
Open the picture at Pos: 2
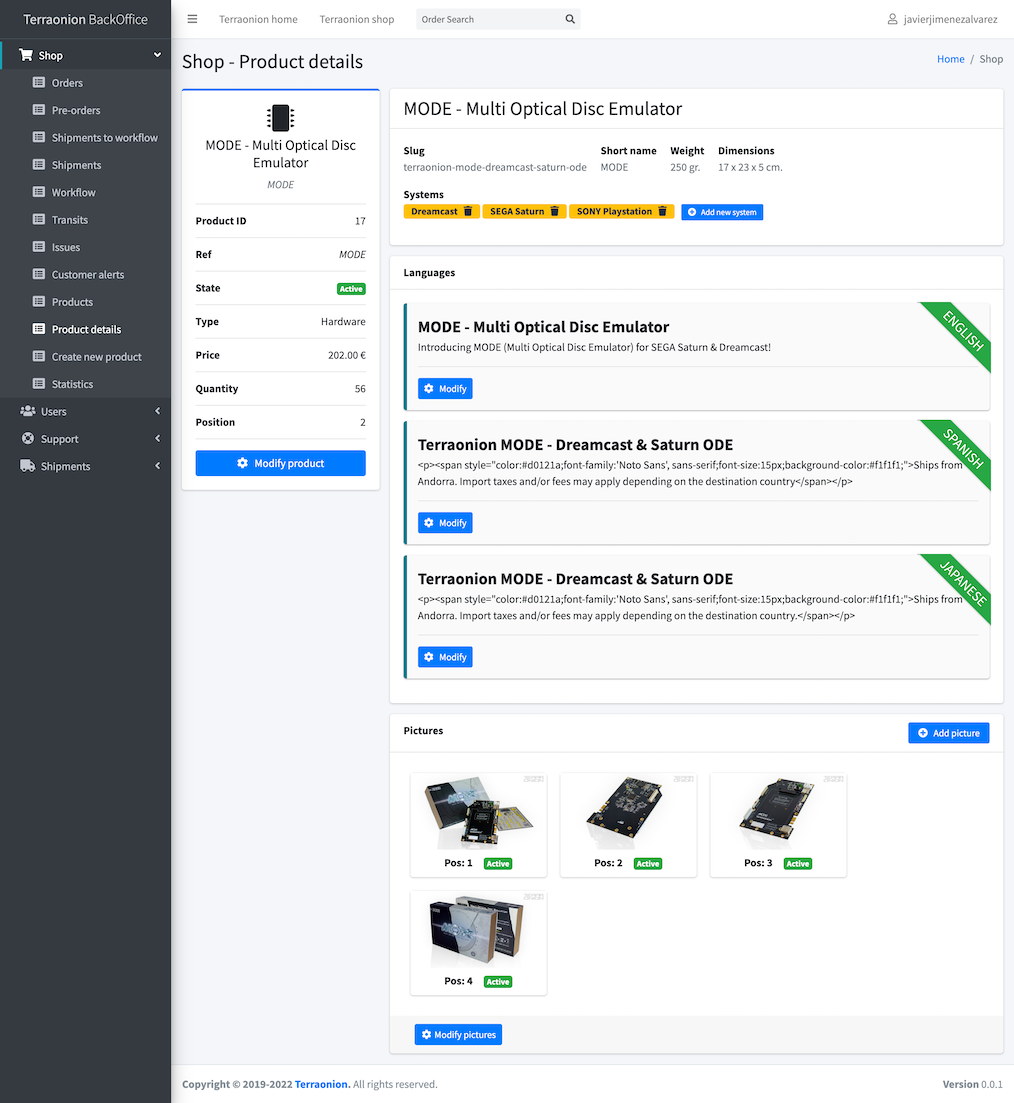(628, 814)
